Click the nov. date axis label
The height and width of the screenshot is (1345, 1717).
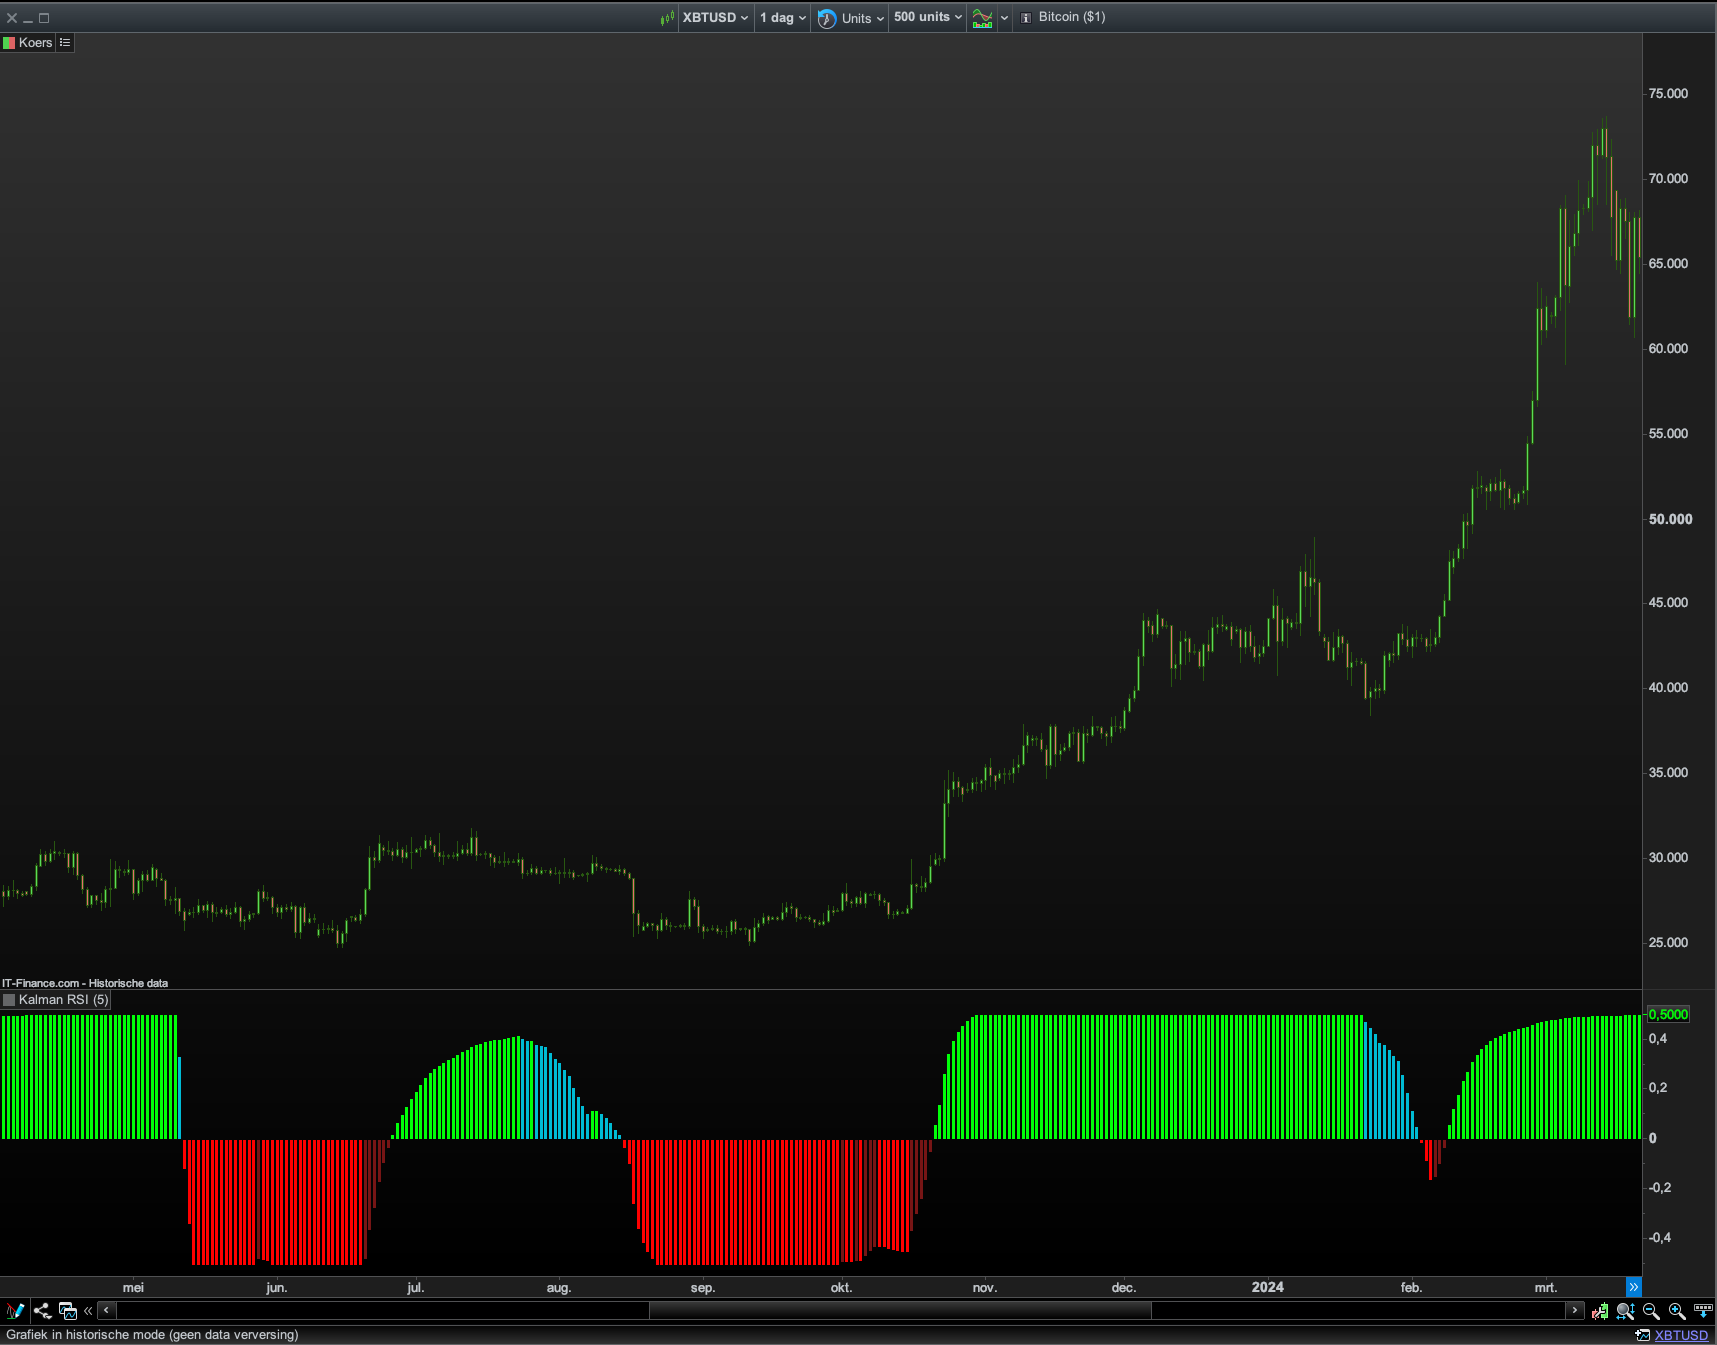pos(985,1288)
